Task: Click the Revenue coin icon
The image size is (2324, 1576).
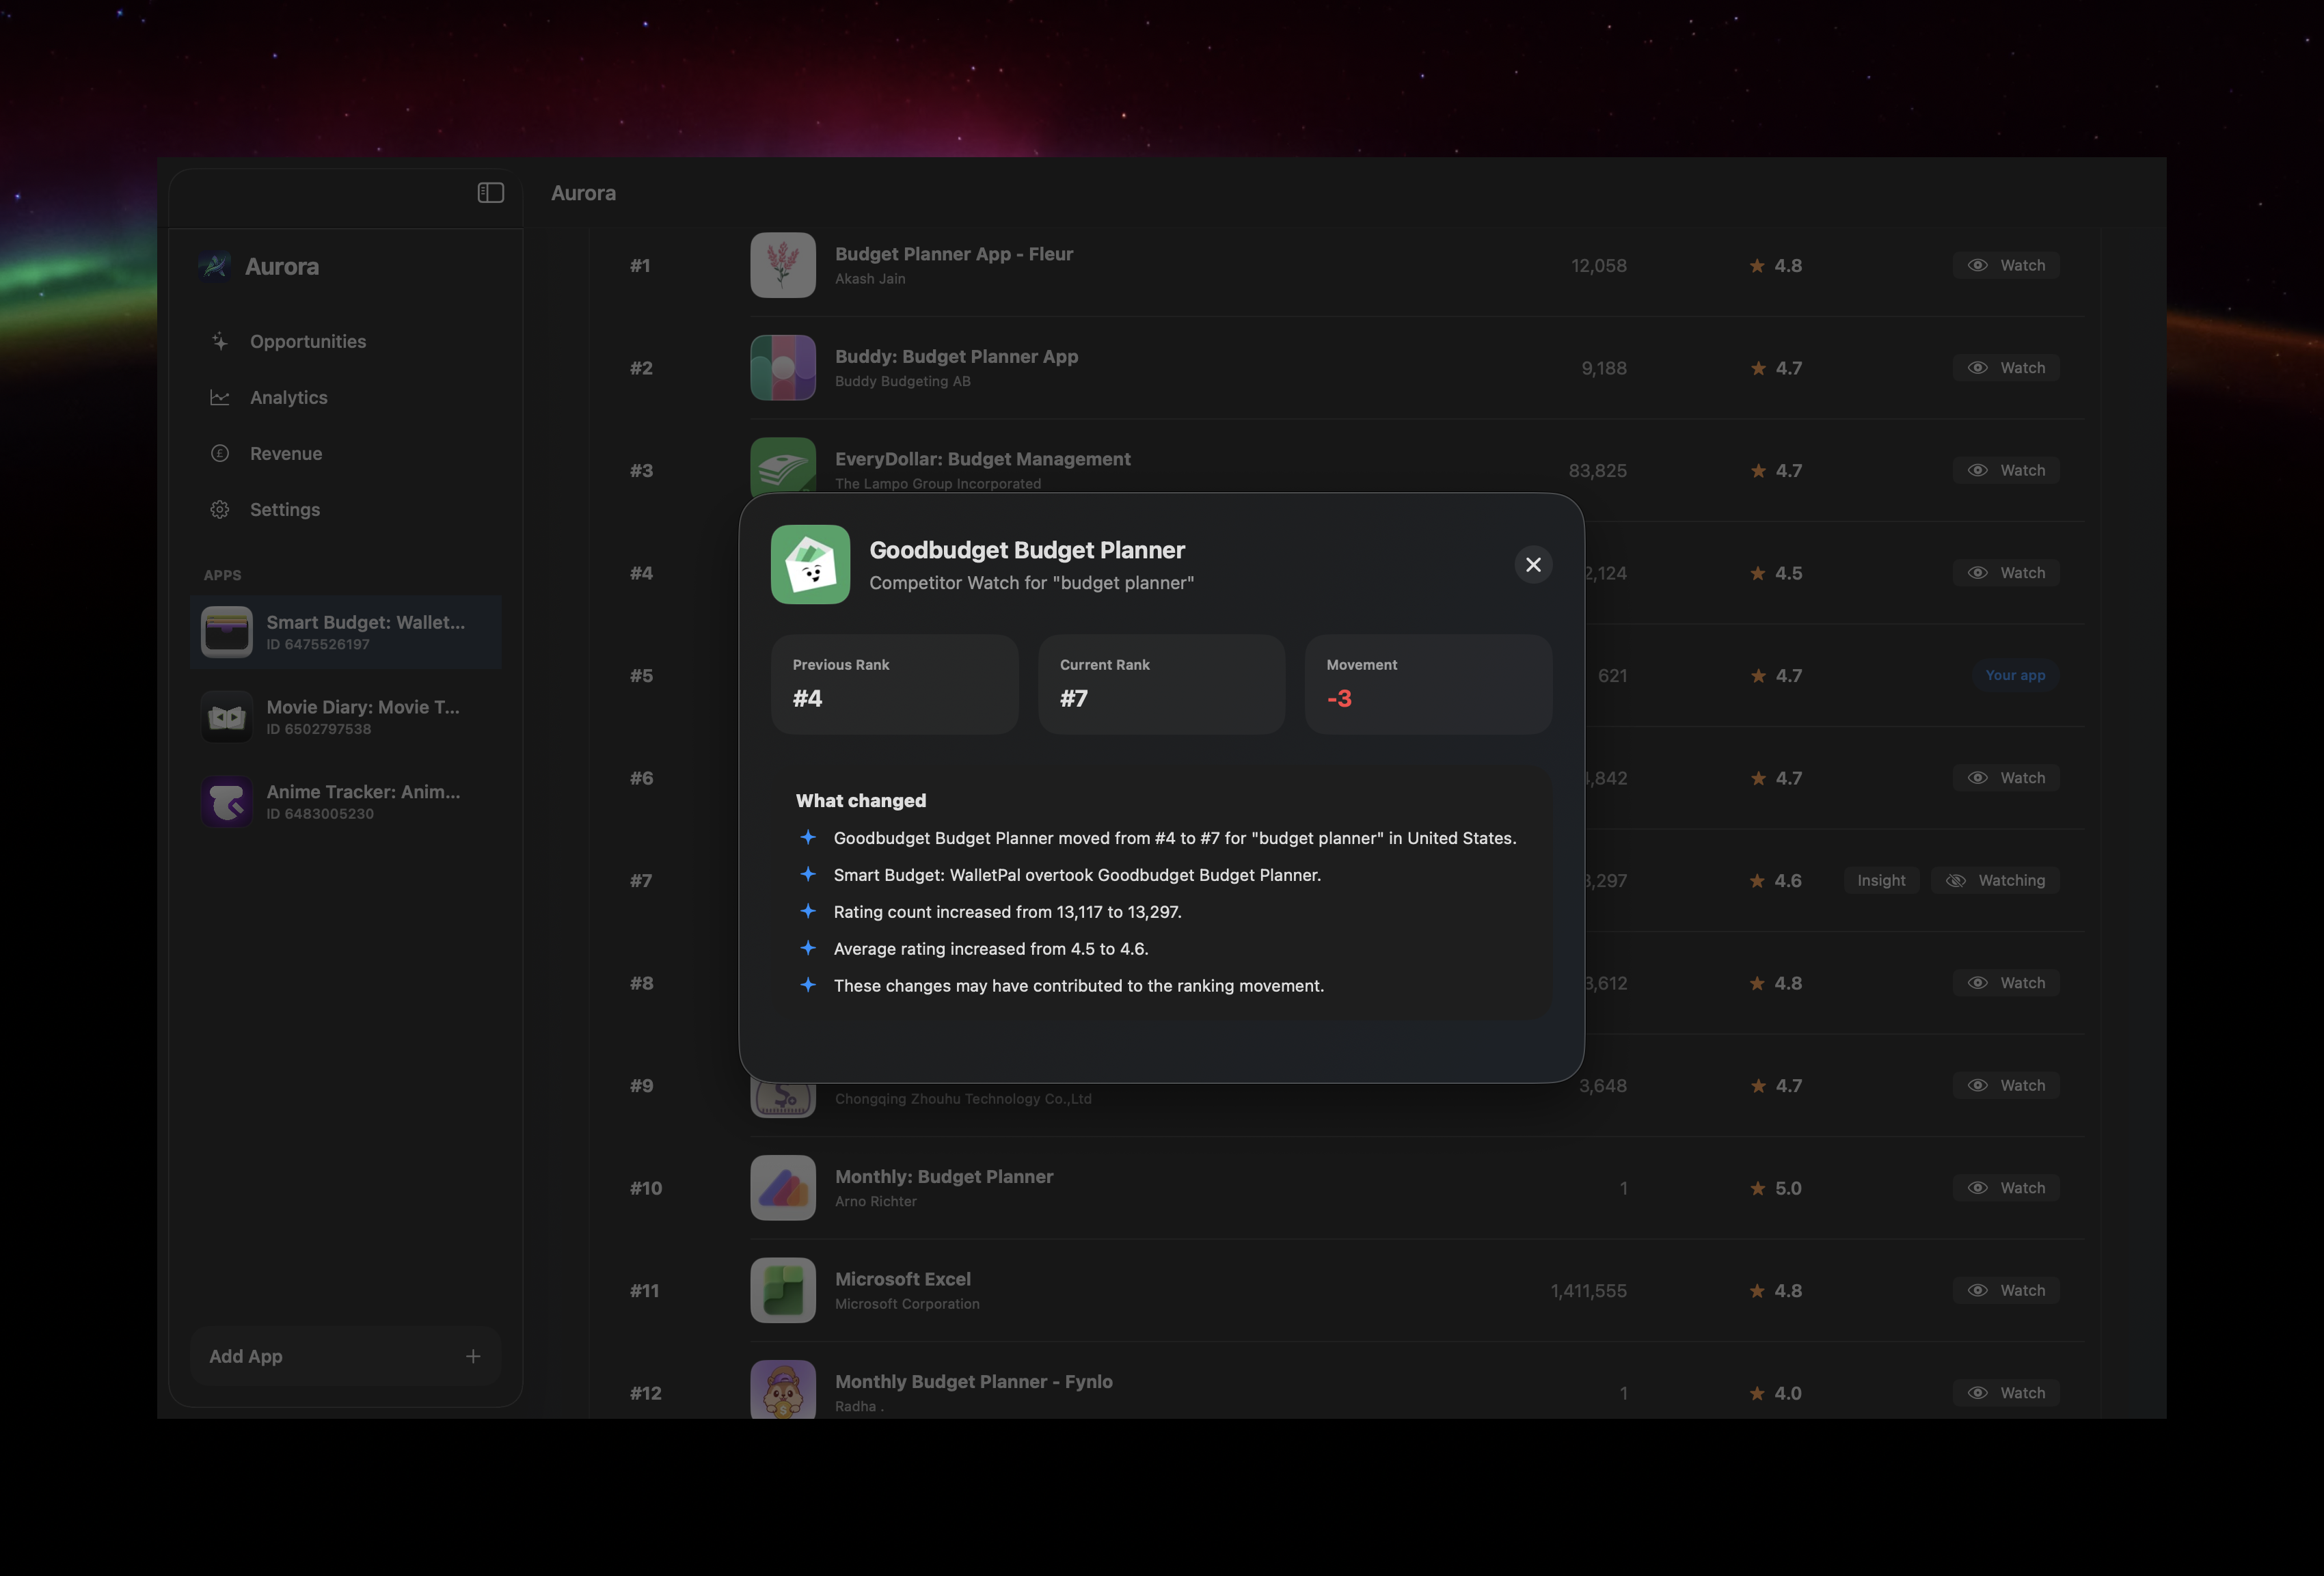Action: pyautogui.click(x=220, y=453)
